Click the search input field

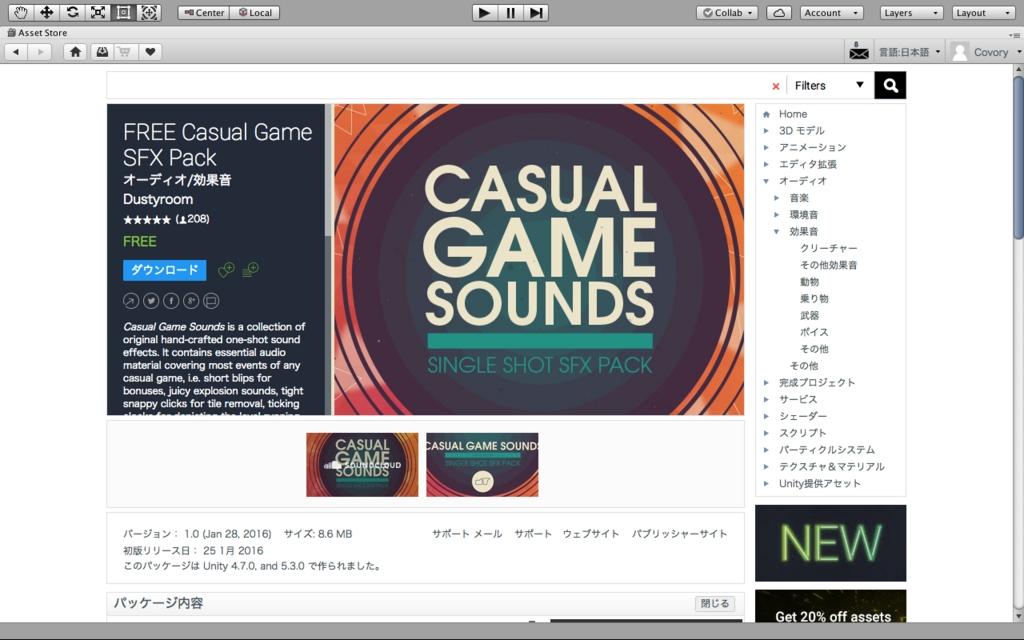438,86
